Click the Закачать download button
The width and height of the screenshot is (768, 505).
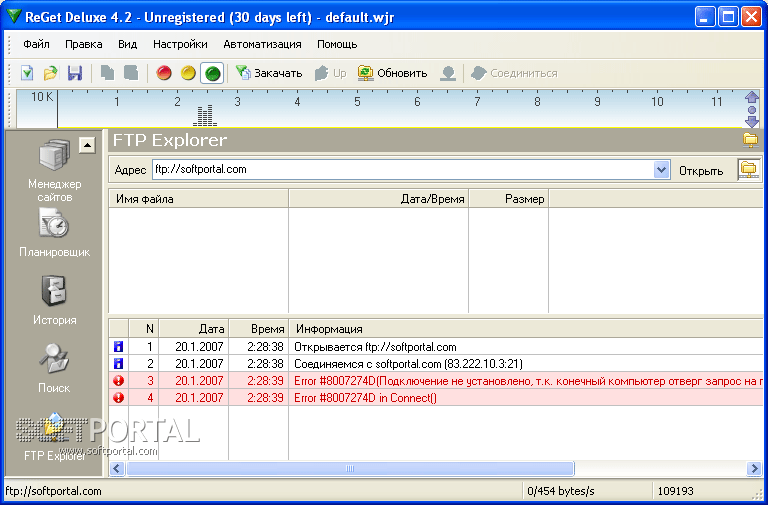coord(268,73)
